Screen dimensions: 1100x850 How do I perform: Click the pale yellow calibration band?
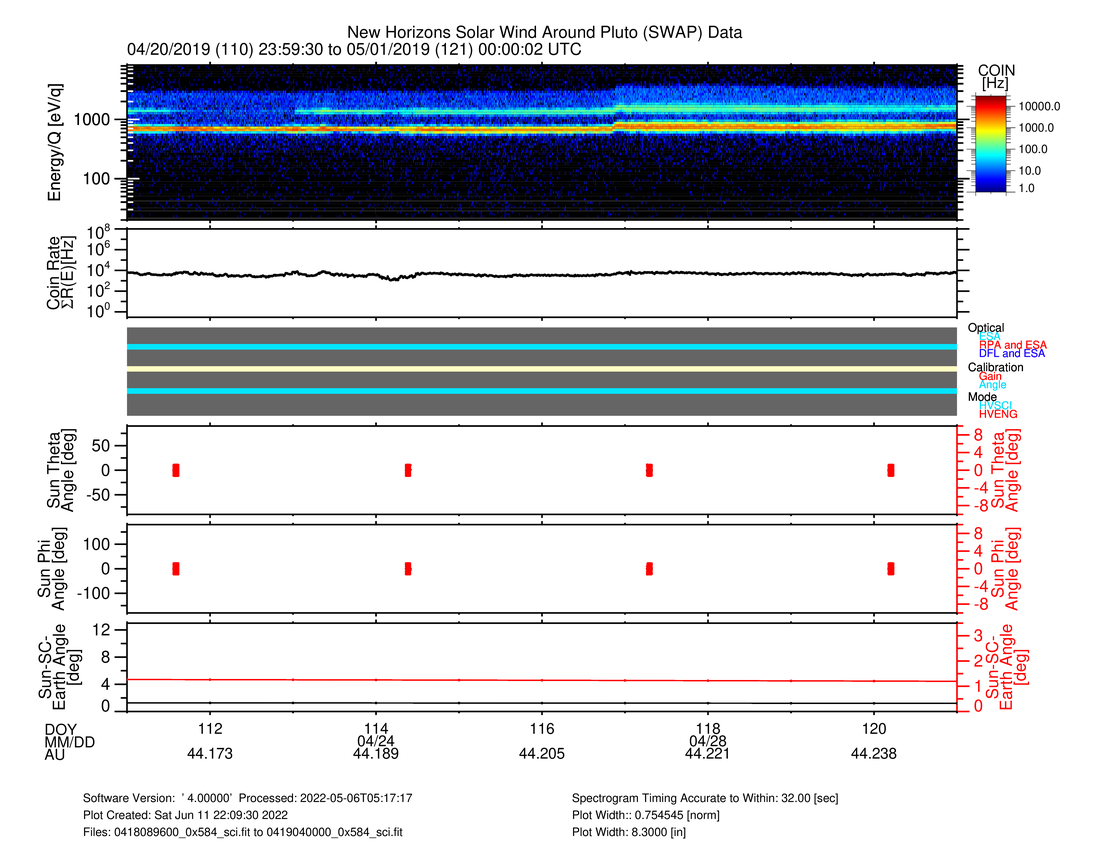542,369
